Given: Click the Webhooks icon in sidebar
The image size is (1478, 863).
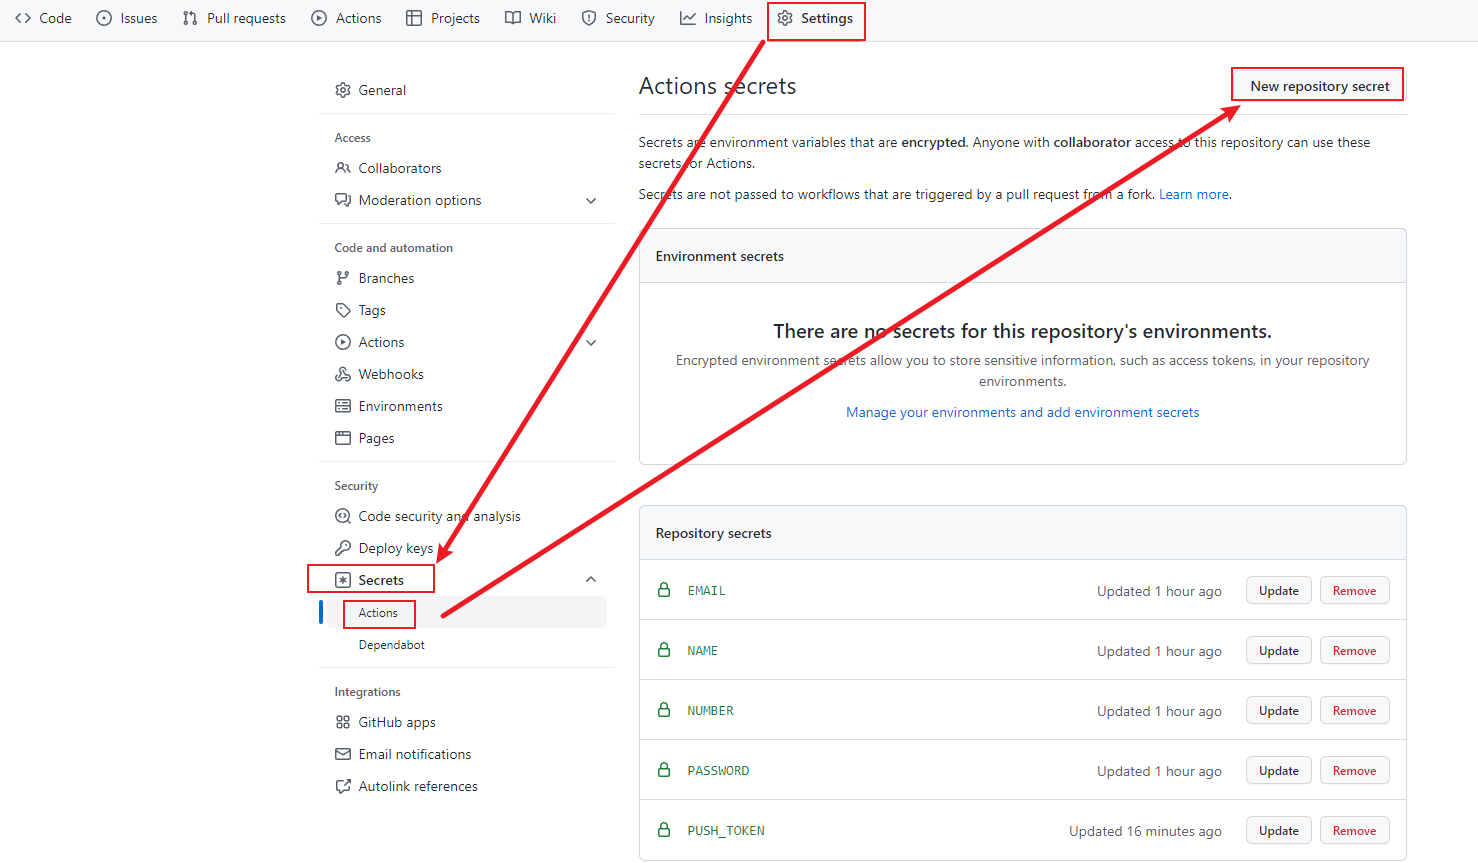Looking at the screenshot, I should [343, 374].
